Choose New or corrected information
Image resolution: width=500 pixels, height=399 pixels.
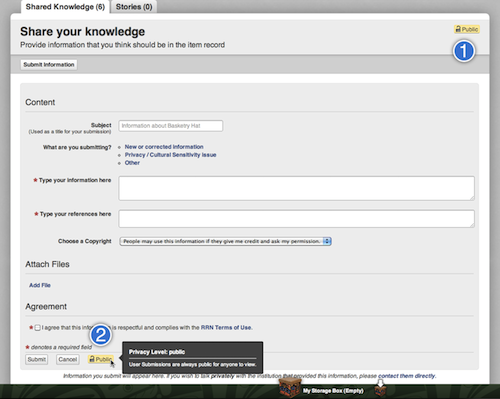[x=164, y=147]
